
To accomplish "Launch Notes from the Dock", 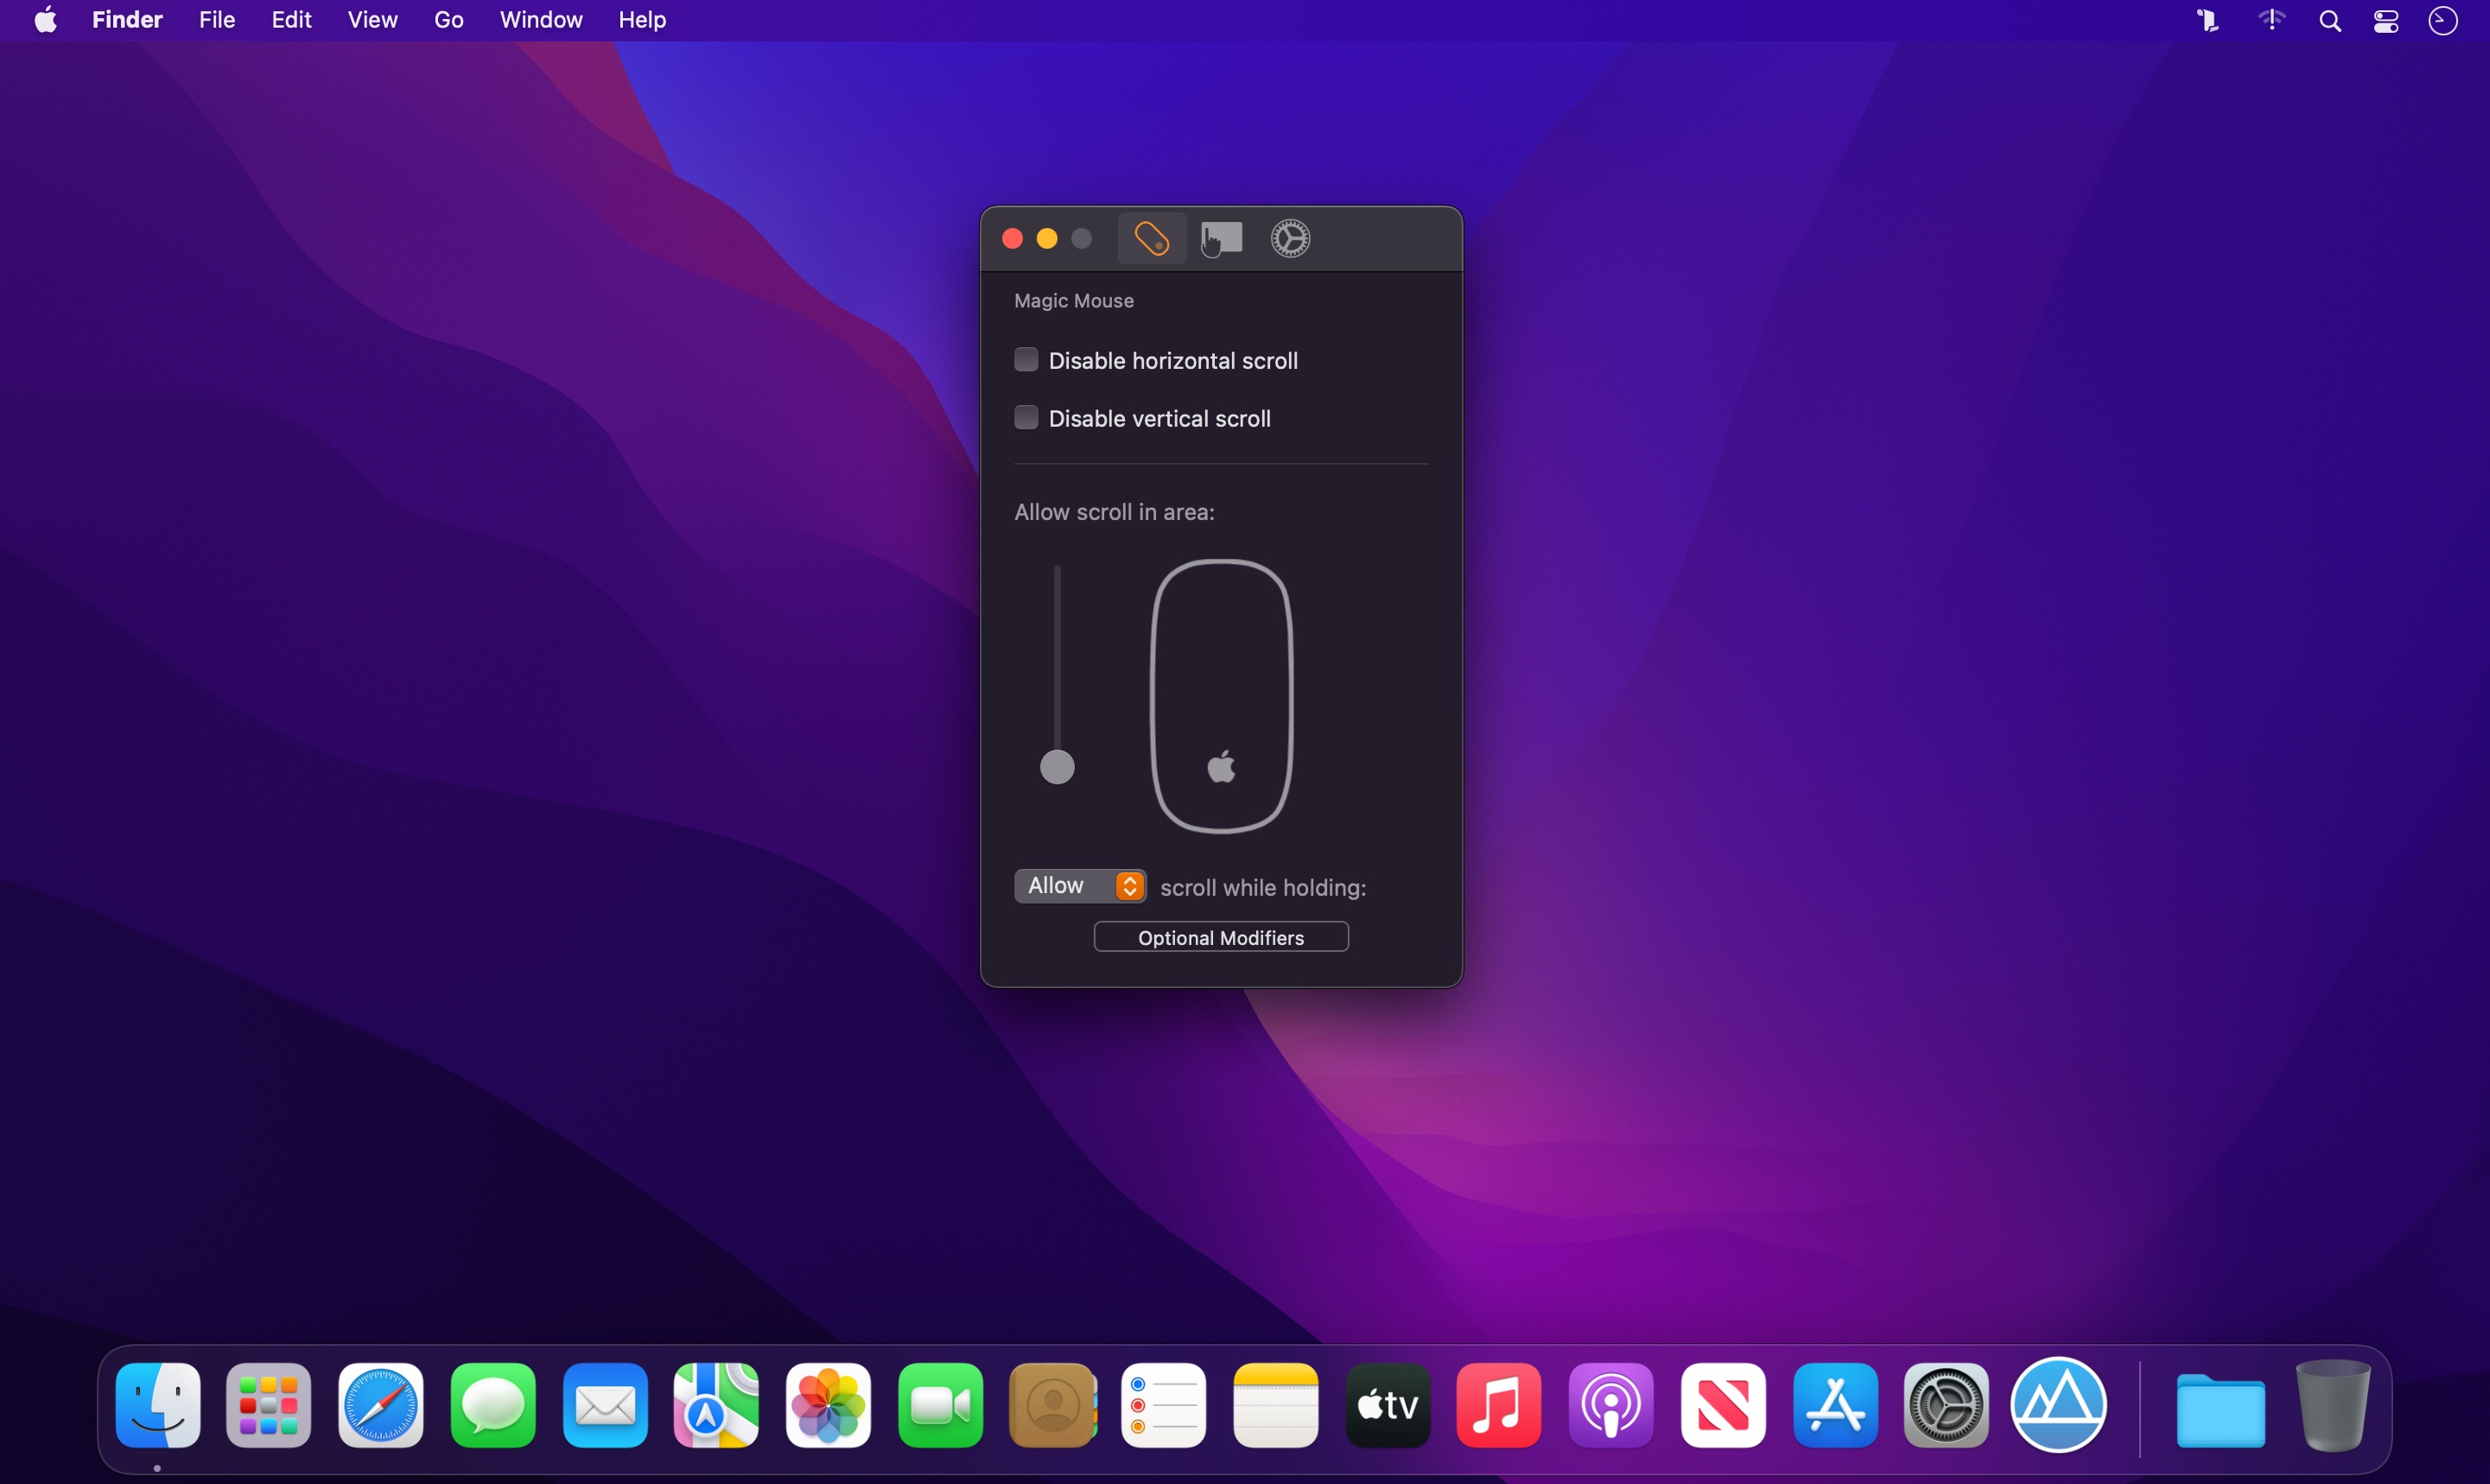I will point(1276,1405).
